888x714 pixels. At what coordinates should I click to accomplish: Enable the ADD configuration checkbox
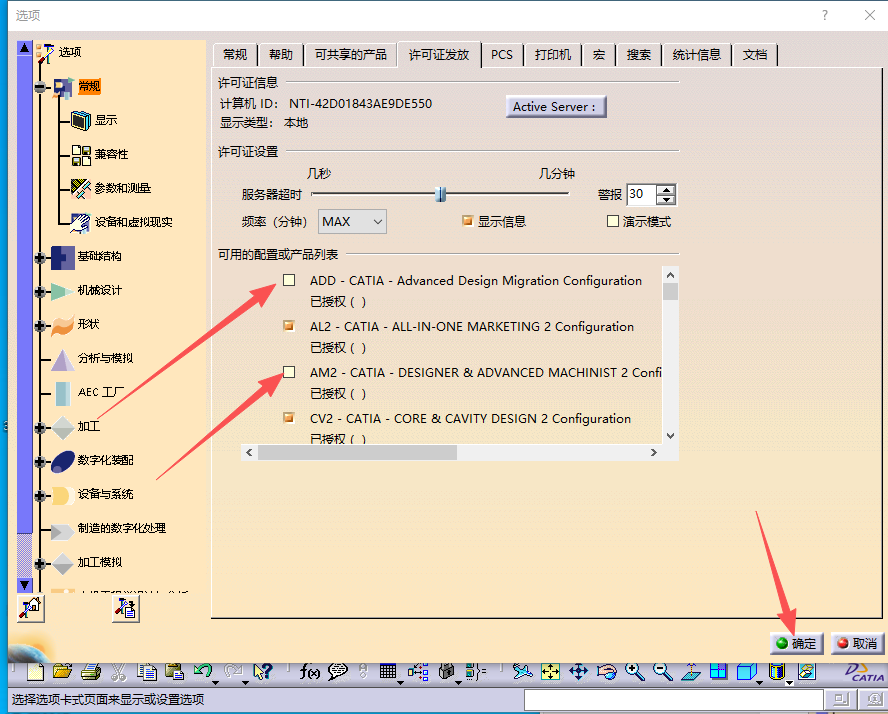click(289, 280)
